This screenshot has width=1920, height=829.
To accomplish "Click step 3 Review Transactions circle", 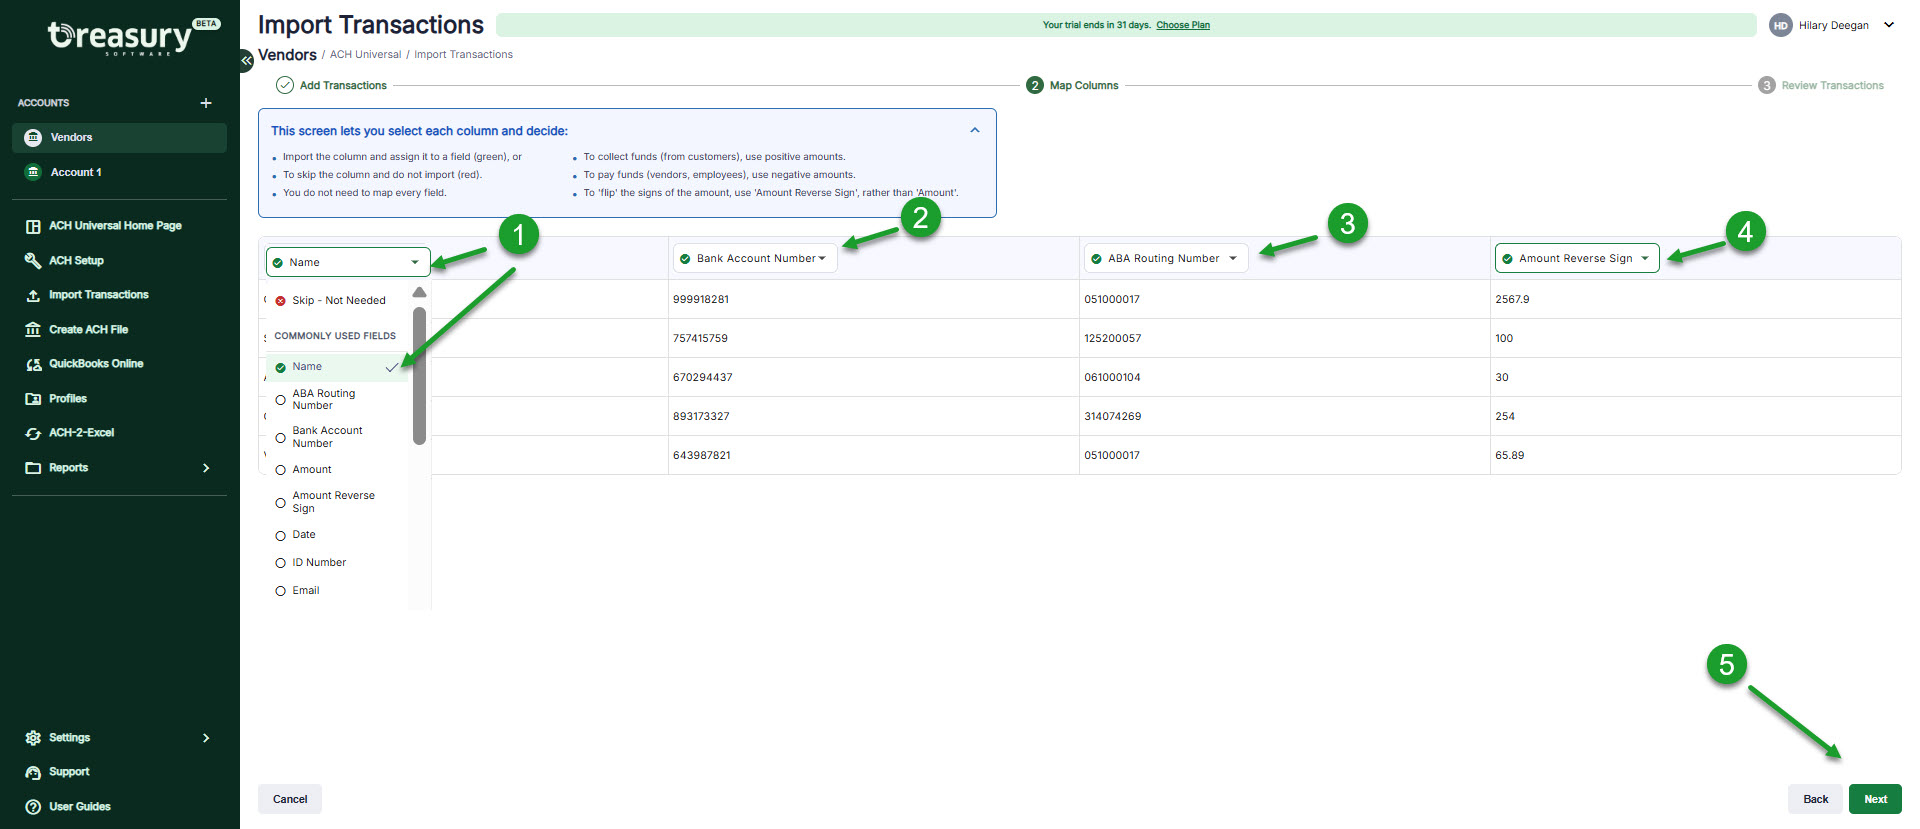I will tap(1767, 85).
